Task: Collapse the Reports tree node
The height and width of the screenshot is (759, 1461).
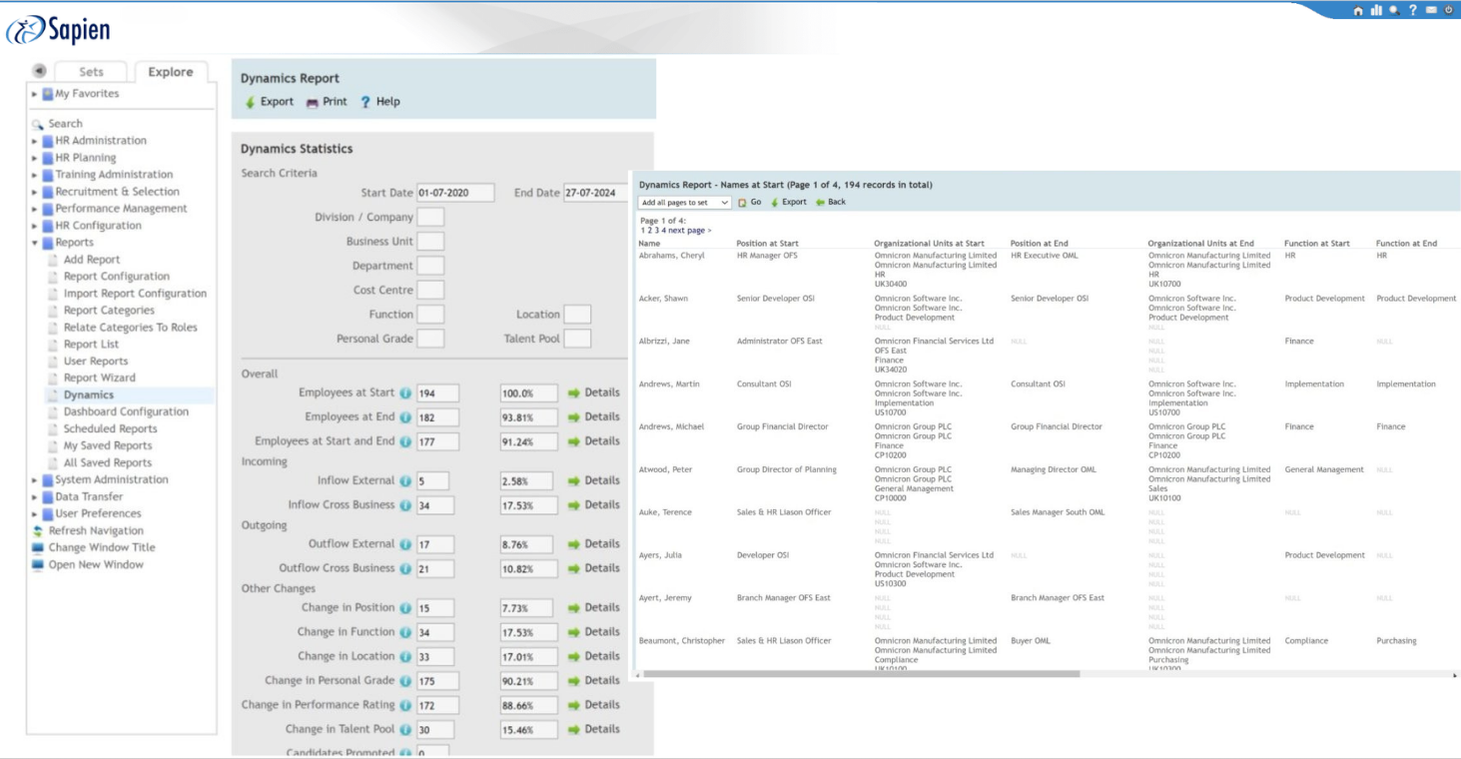Action: coord(35,243)
